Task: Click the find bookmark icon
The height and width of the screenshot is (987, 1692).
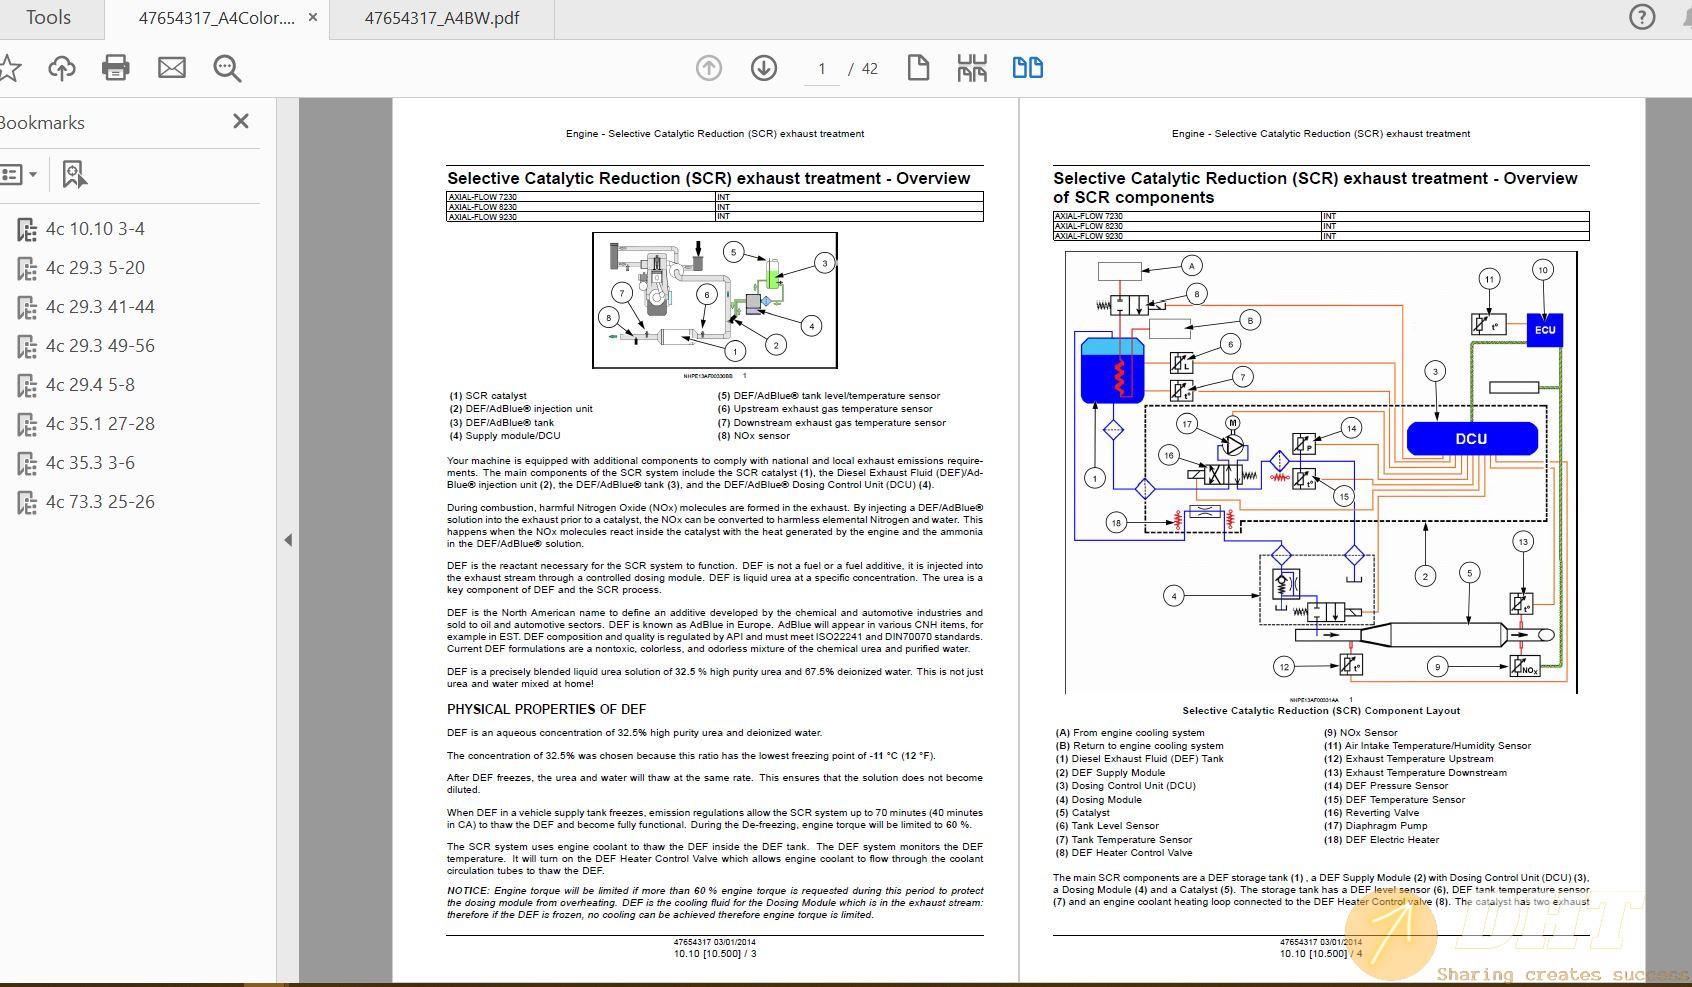Action: tap(74, 175)
